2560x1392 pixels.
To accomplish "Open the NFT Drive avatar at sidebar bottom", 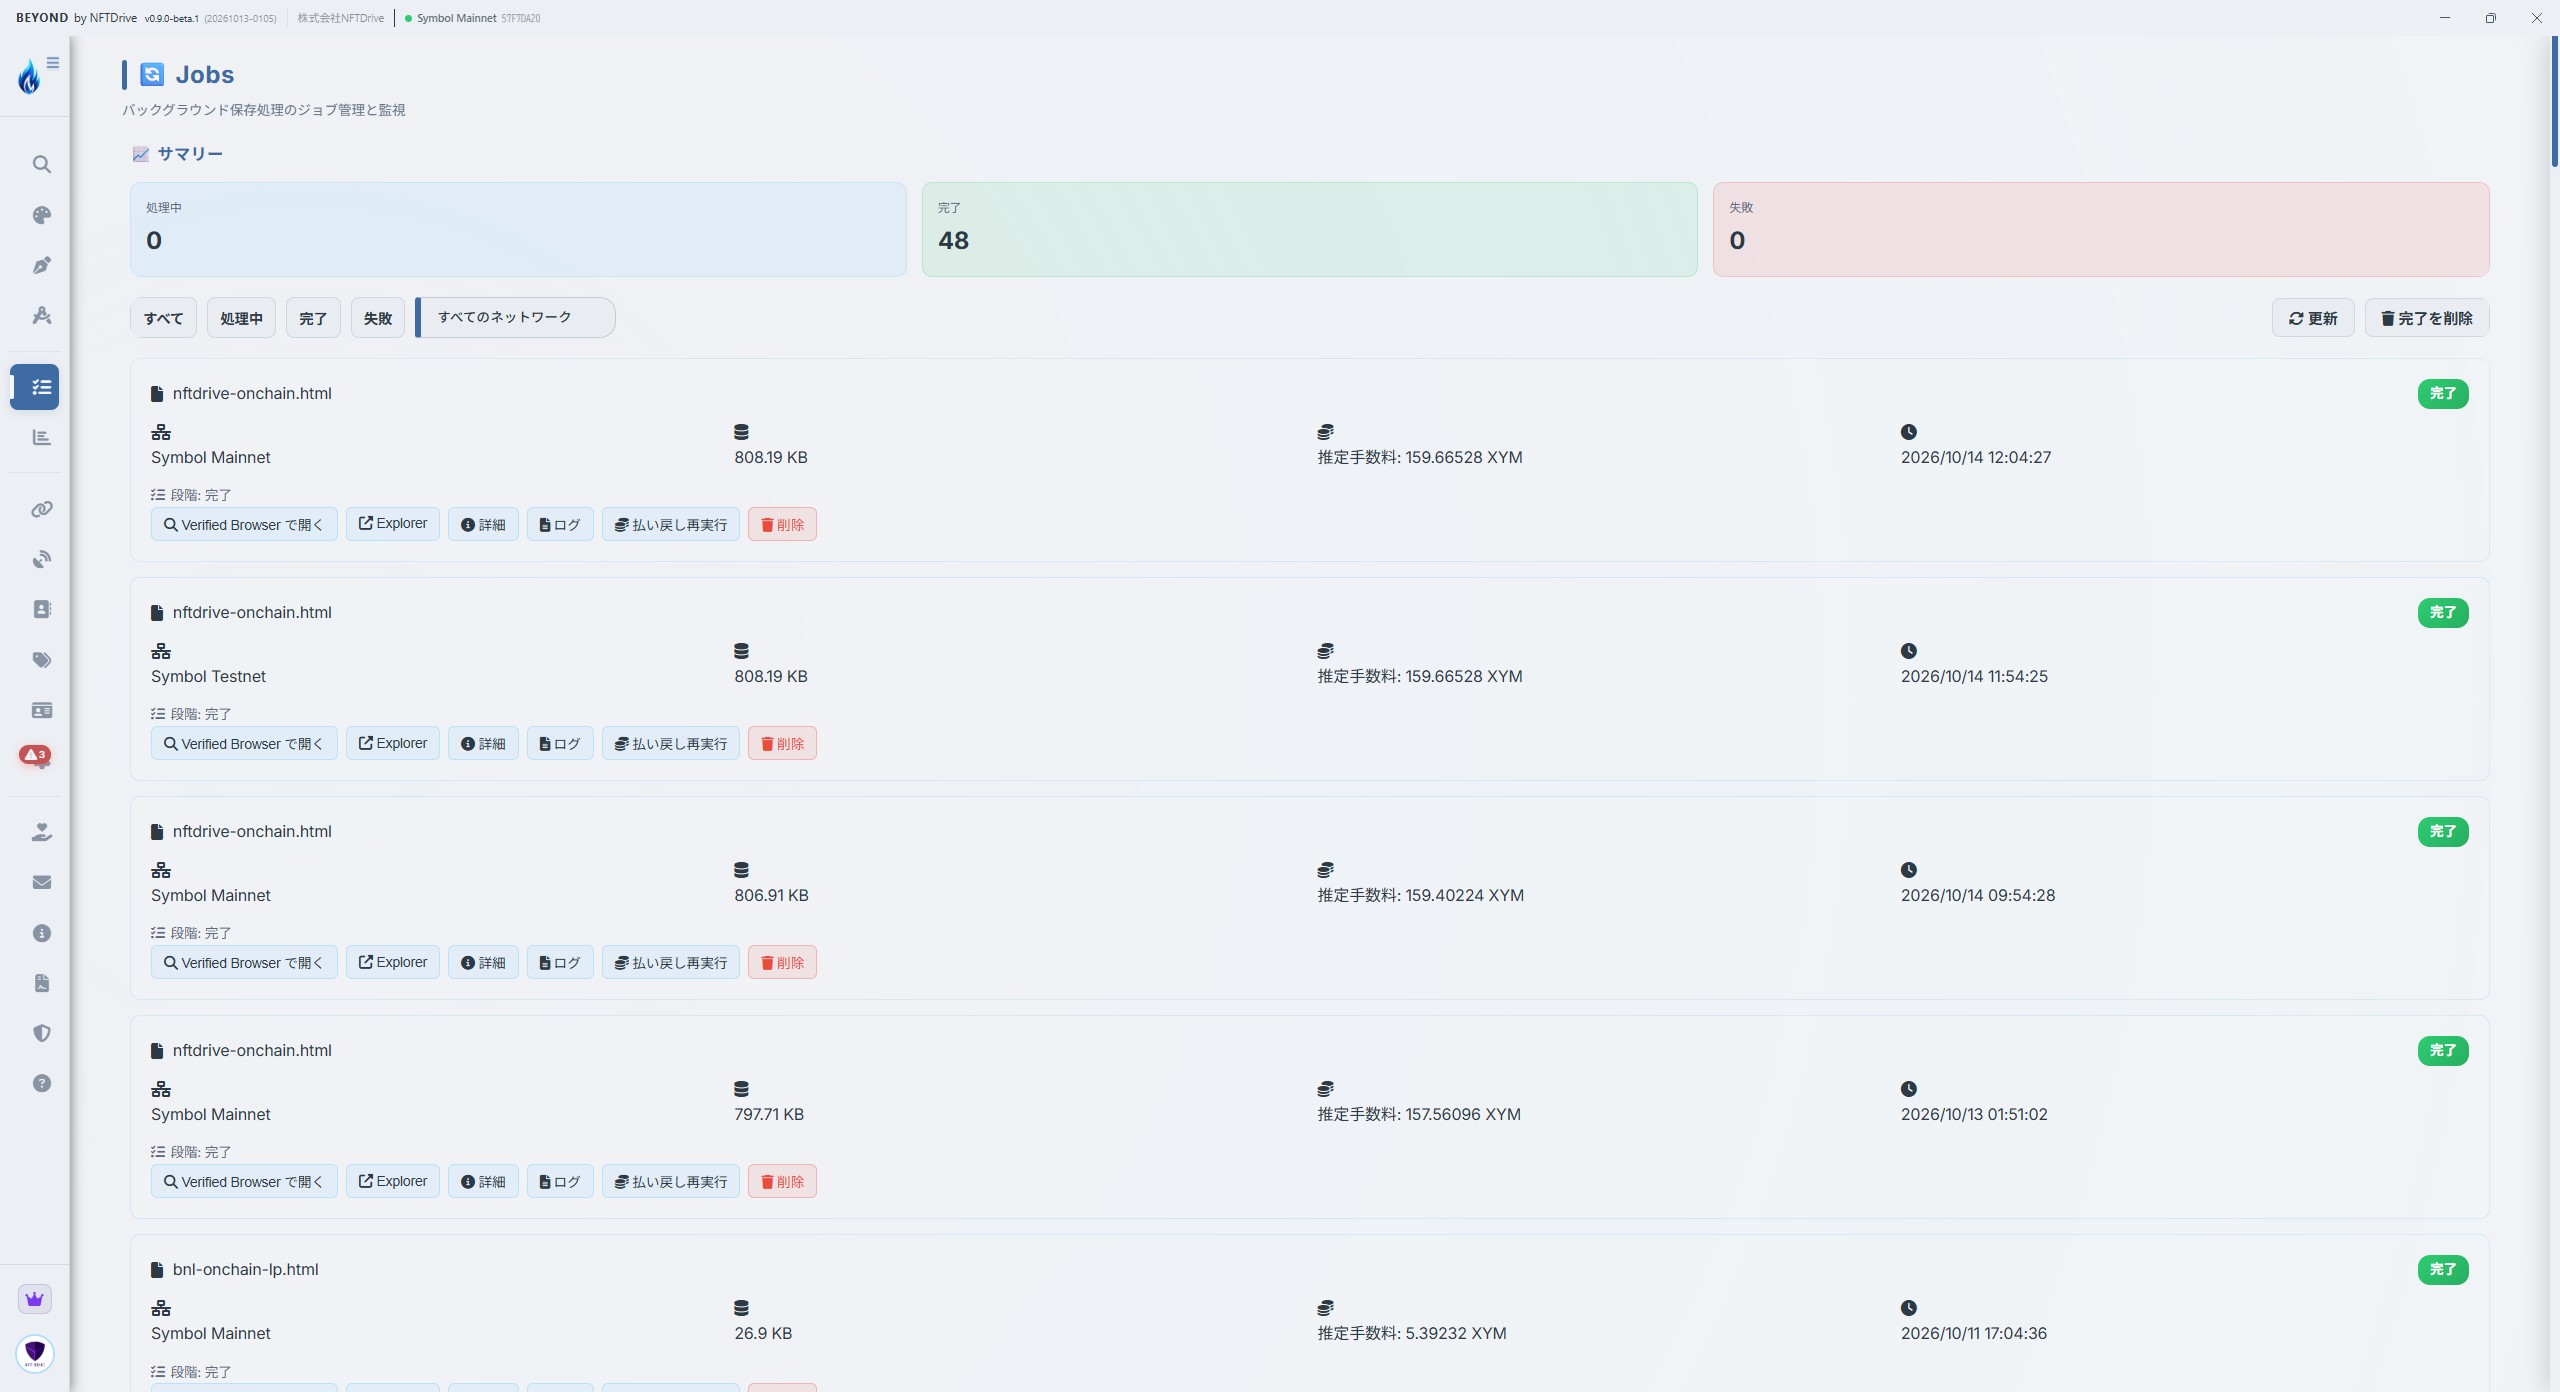I will click(35, 1353).
